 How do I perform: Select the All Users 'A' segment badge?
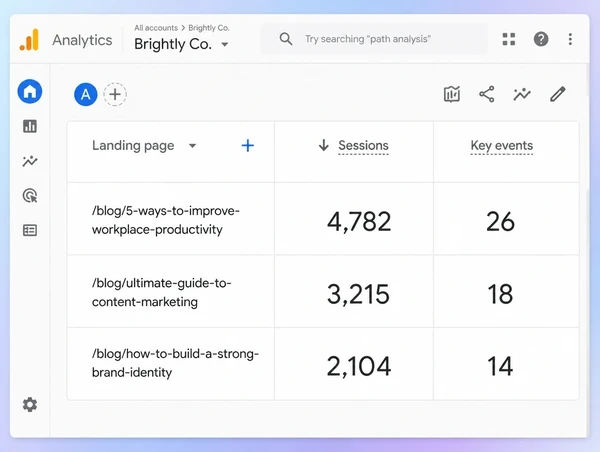pos(86,94)
